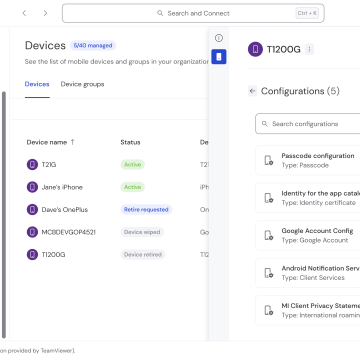The image size is (360, 360).
Task: Click the T1200G list row device icon
Action: [32, 255]
